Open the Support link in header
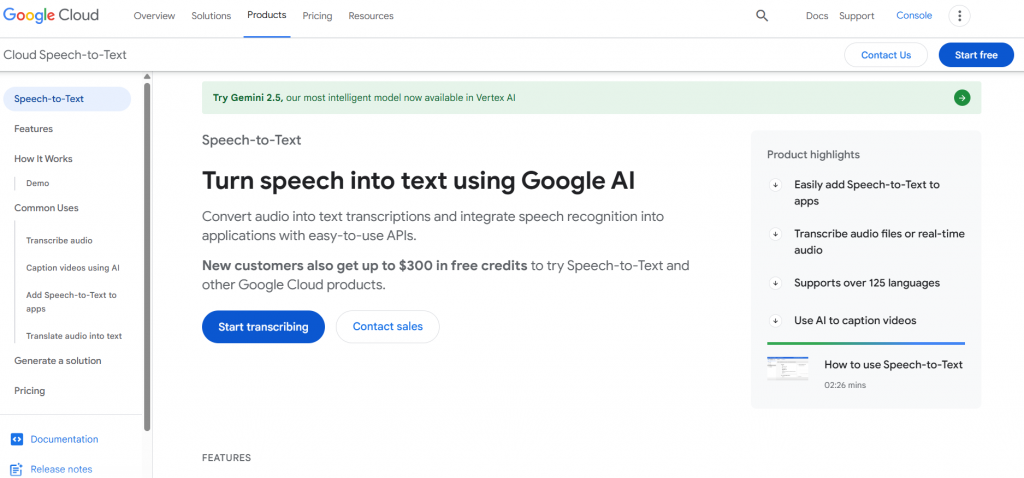This screenshot has width=1024, height=478. tap(857, 16)
